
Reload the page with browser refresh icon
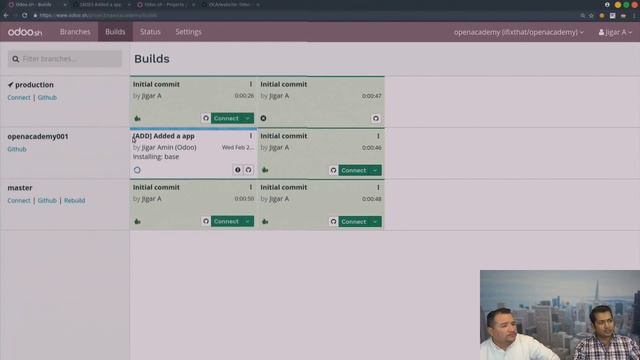point(25,15)
